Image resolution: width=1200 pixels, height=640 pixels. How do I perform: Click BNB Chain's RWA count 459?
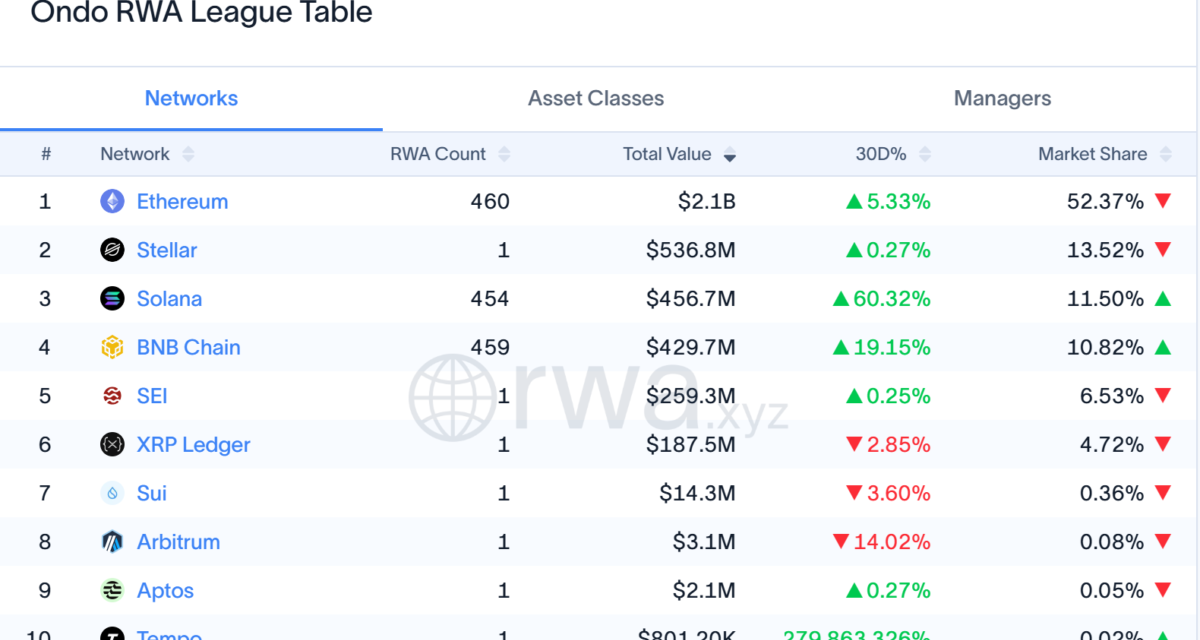click(490, 347)
